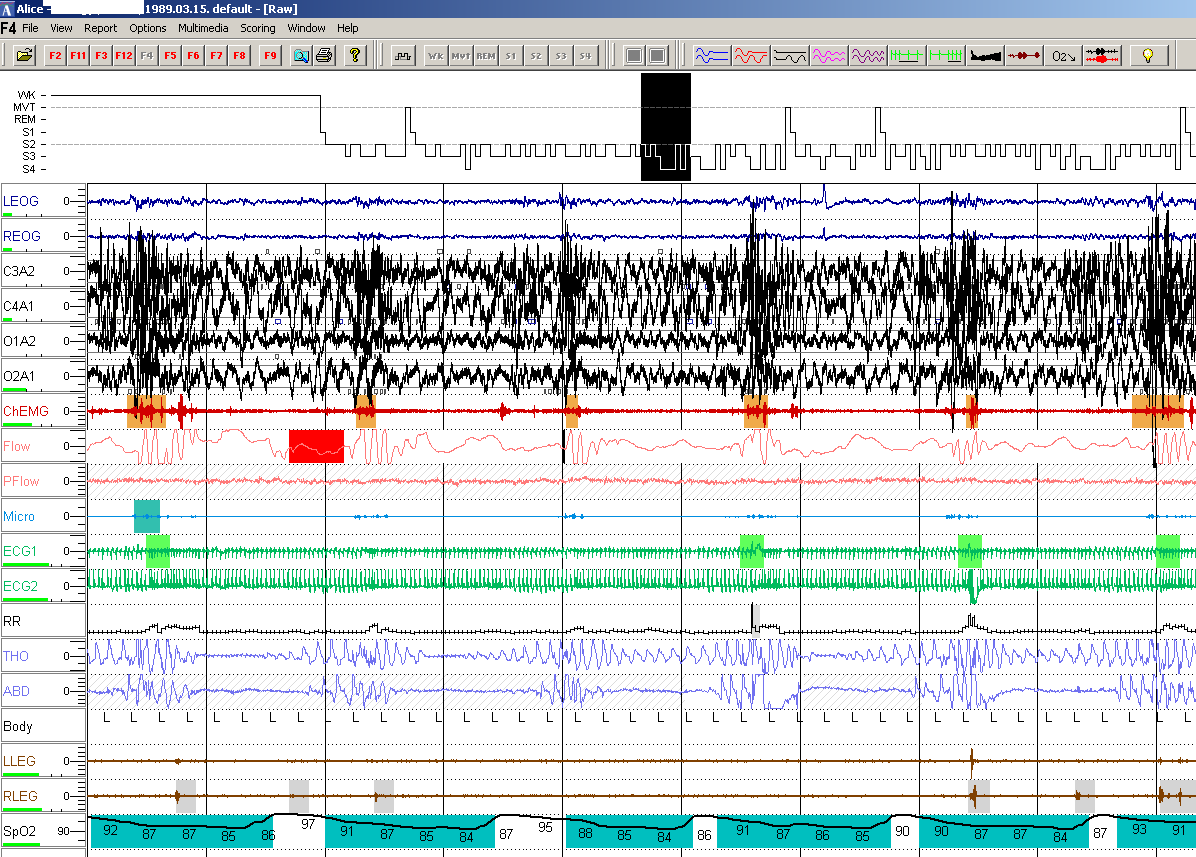Viewport: 1196px width, 857px height.
Task: Open the File menu
Action: pyautogui.click(x=30, y=28)
